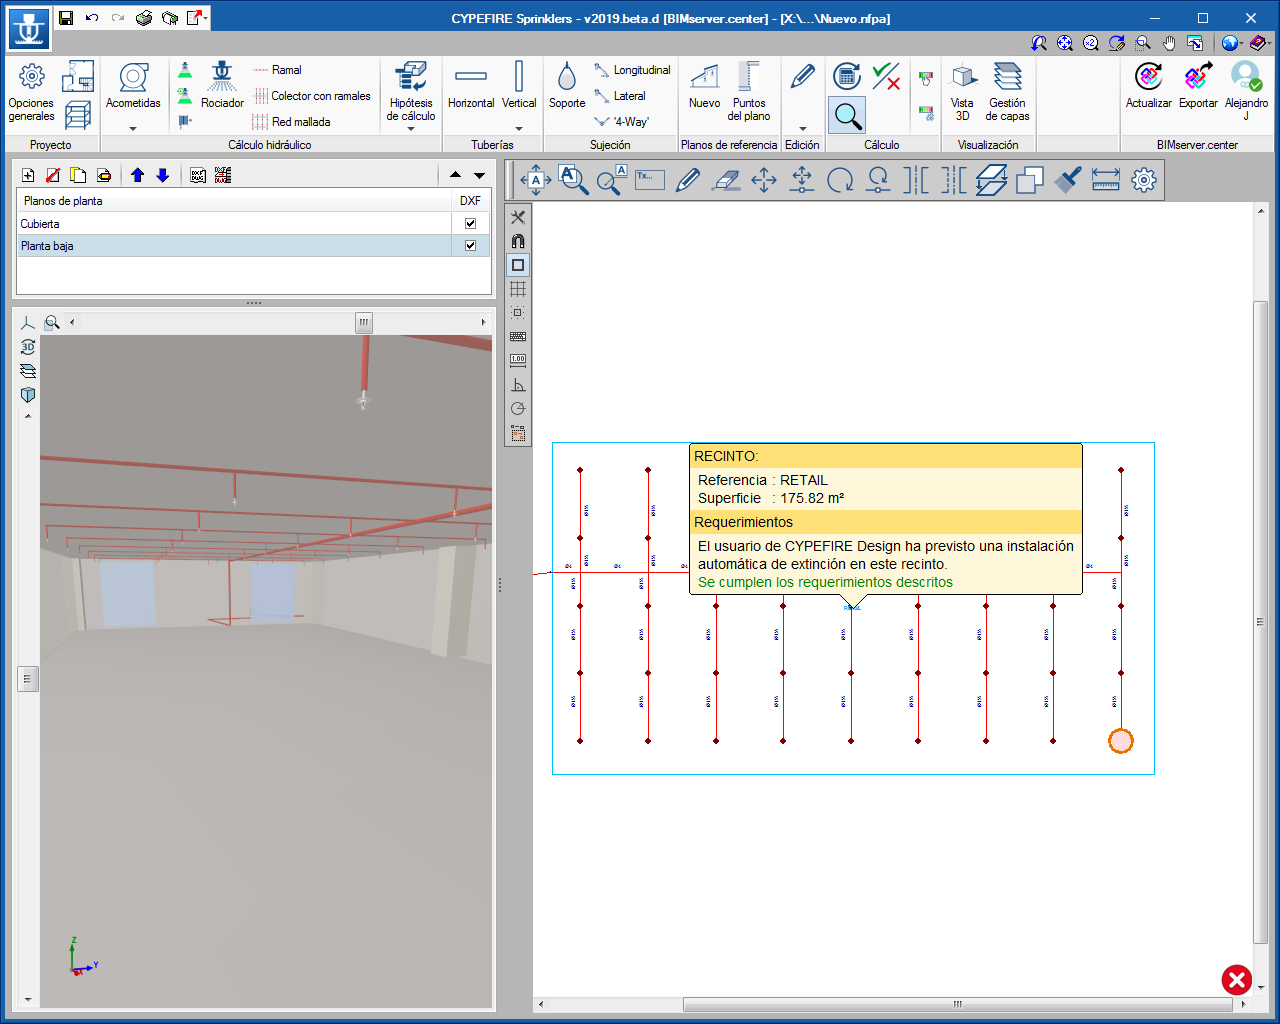Toggle magnifier inspect results tool in Cálculo
The width and height of the screenshot is (1280, 1024).
pos(847,115)
